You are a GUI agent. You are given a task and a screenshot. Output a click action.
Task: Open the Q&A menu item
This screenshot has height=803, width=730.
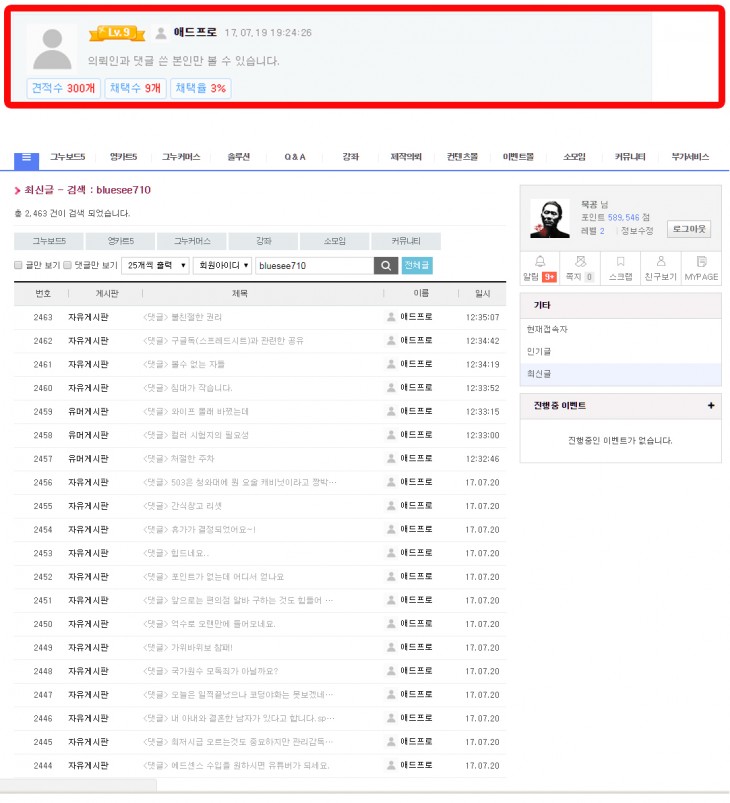(295, 157)
